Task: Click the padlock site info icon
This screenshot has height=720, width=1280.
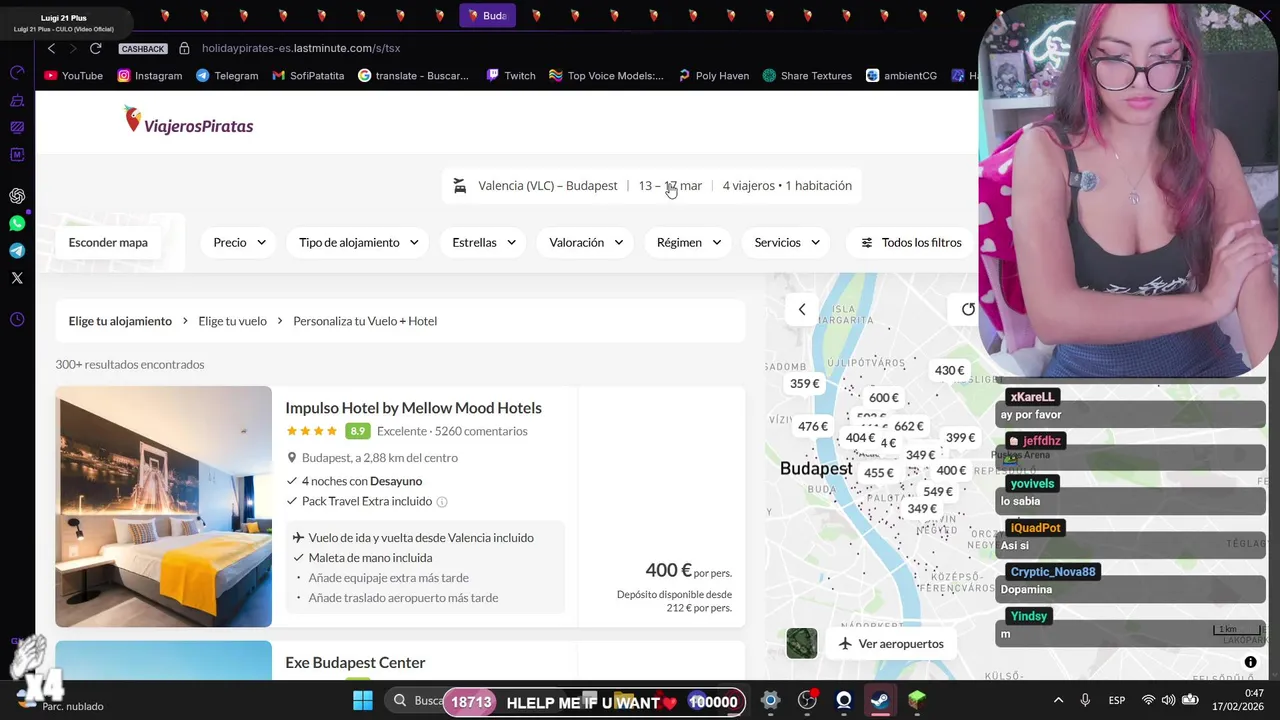Action: (x=184, y=48)
